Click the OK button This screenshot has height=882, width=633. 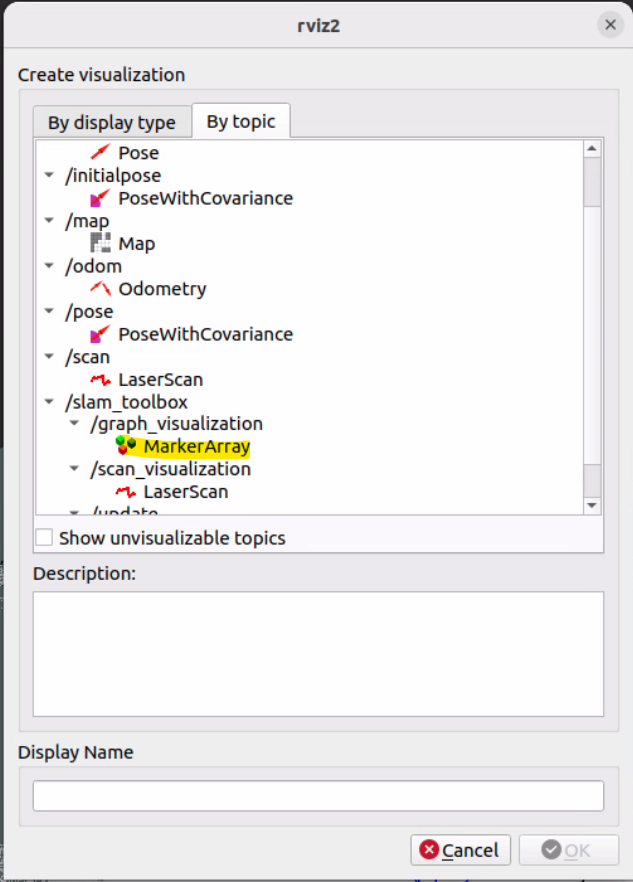coord(566,850)
